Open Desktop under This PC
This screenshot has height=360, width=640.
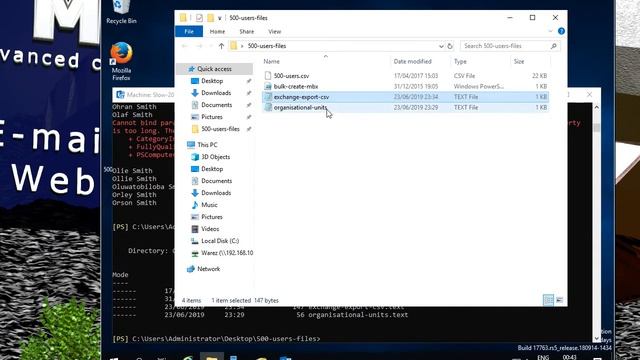pyautogui.click(x=212, y=169)
